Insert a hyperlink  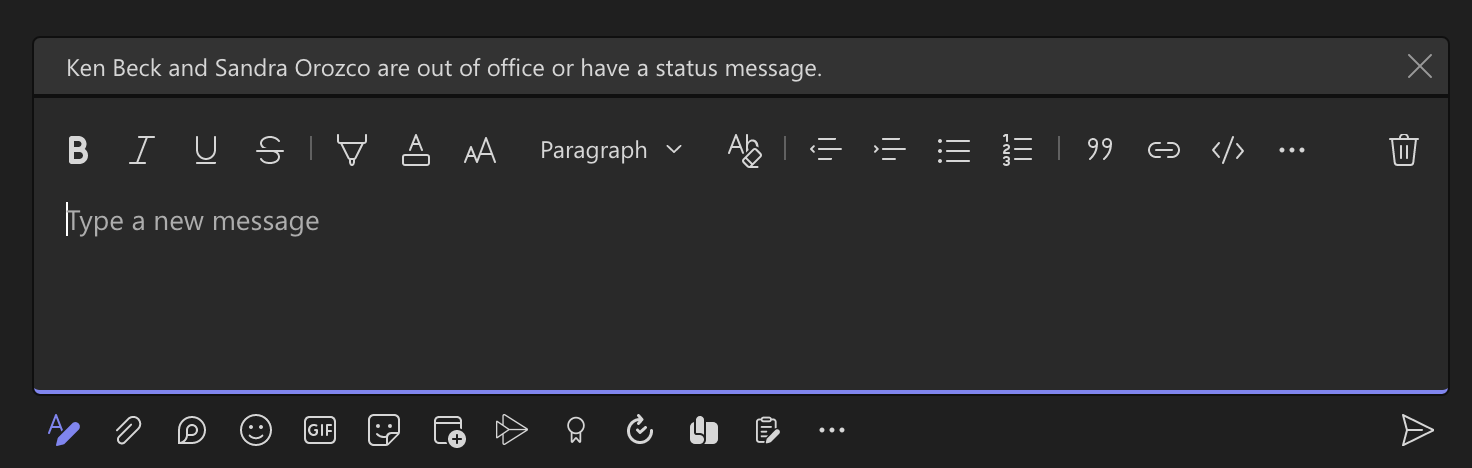1163,151
